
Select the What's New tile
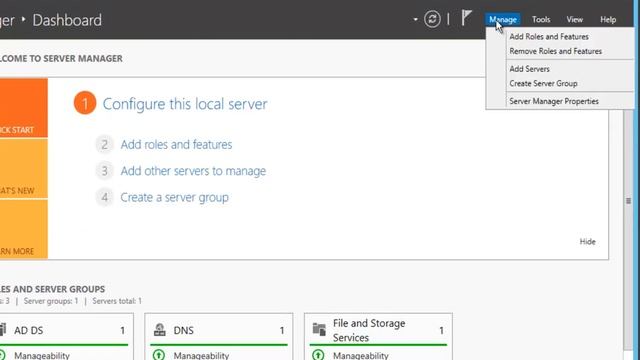24,169
